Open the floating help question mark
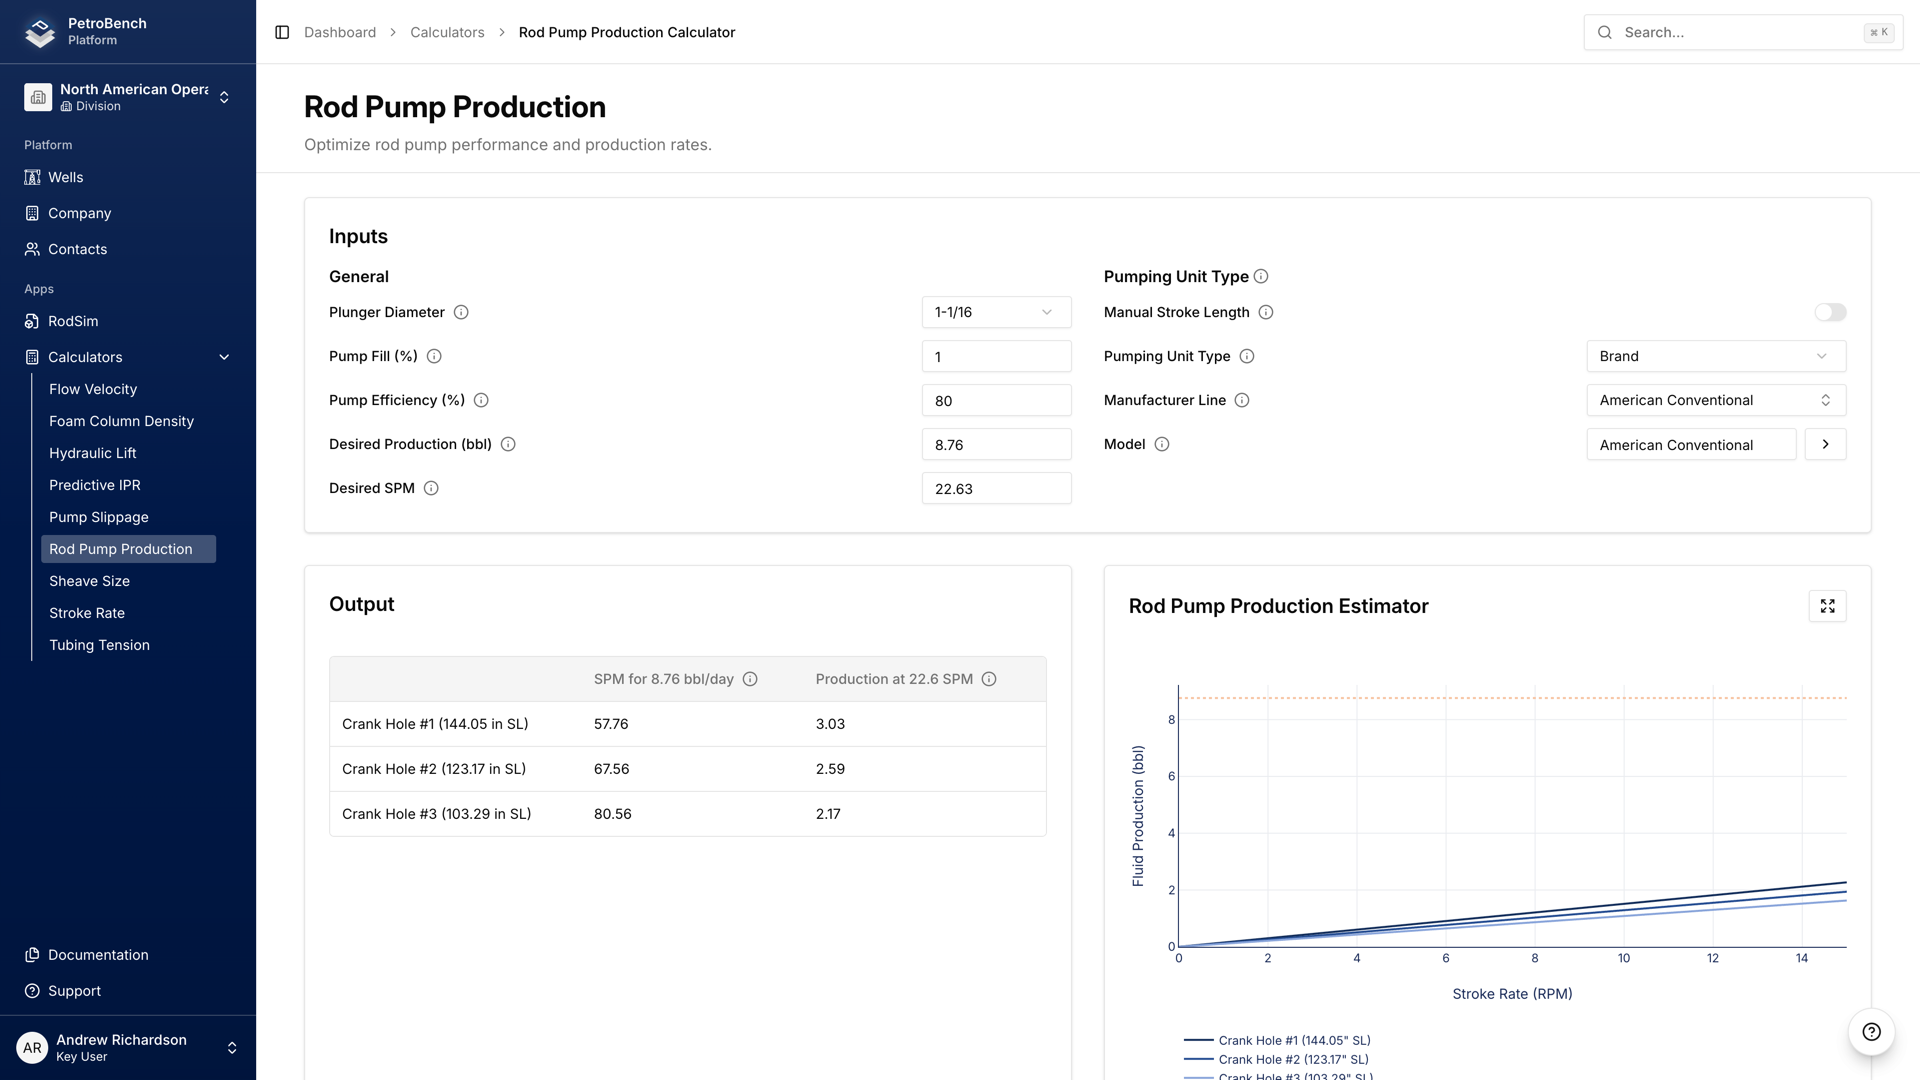The width and height of the screenshot is (1920, 1080). [1870, 1032]
